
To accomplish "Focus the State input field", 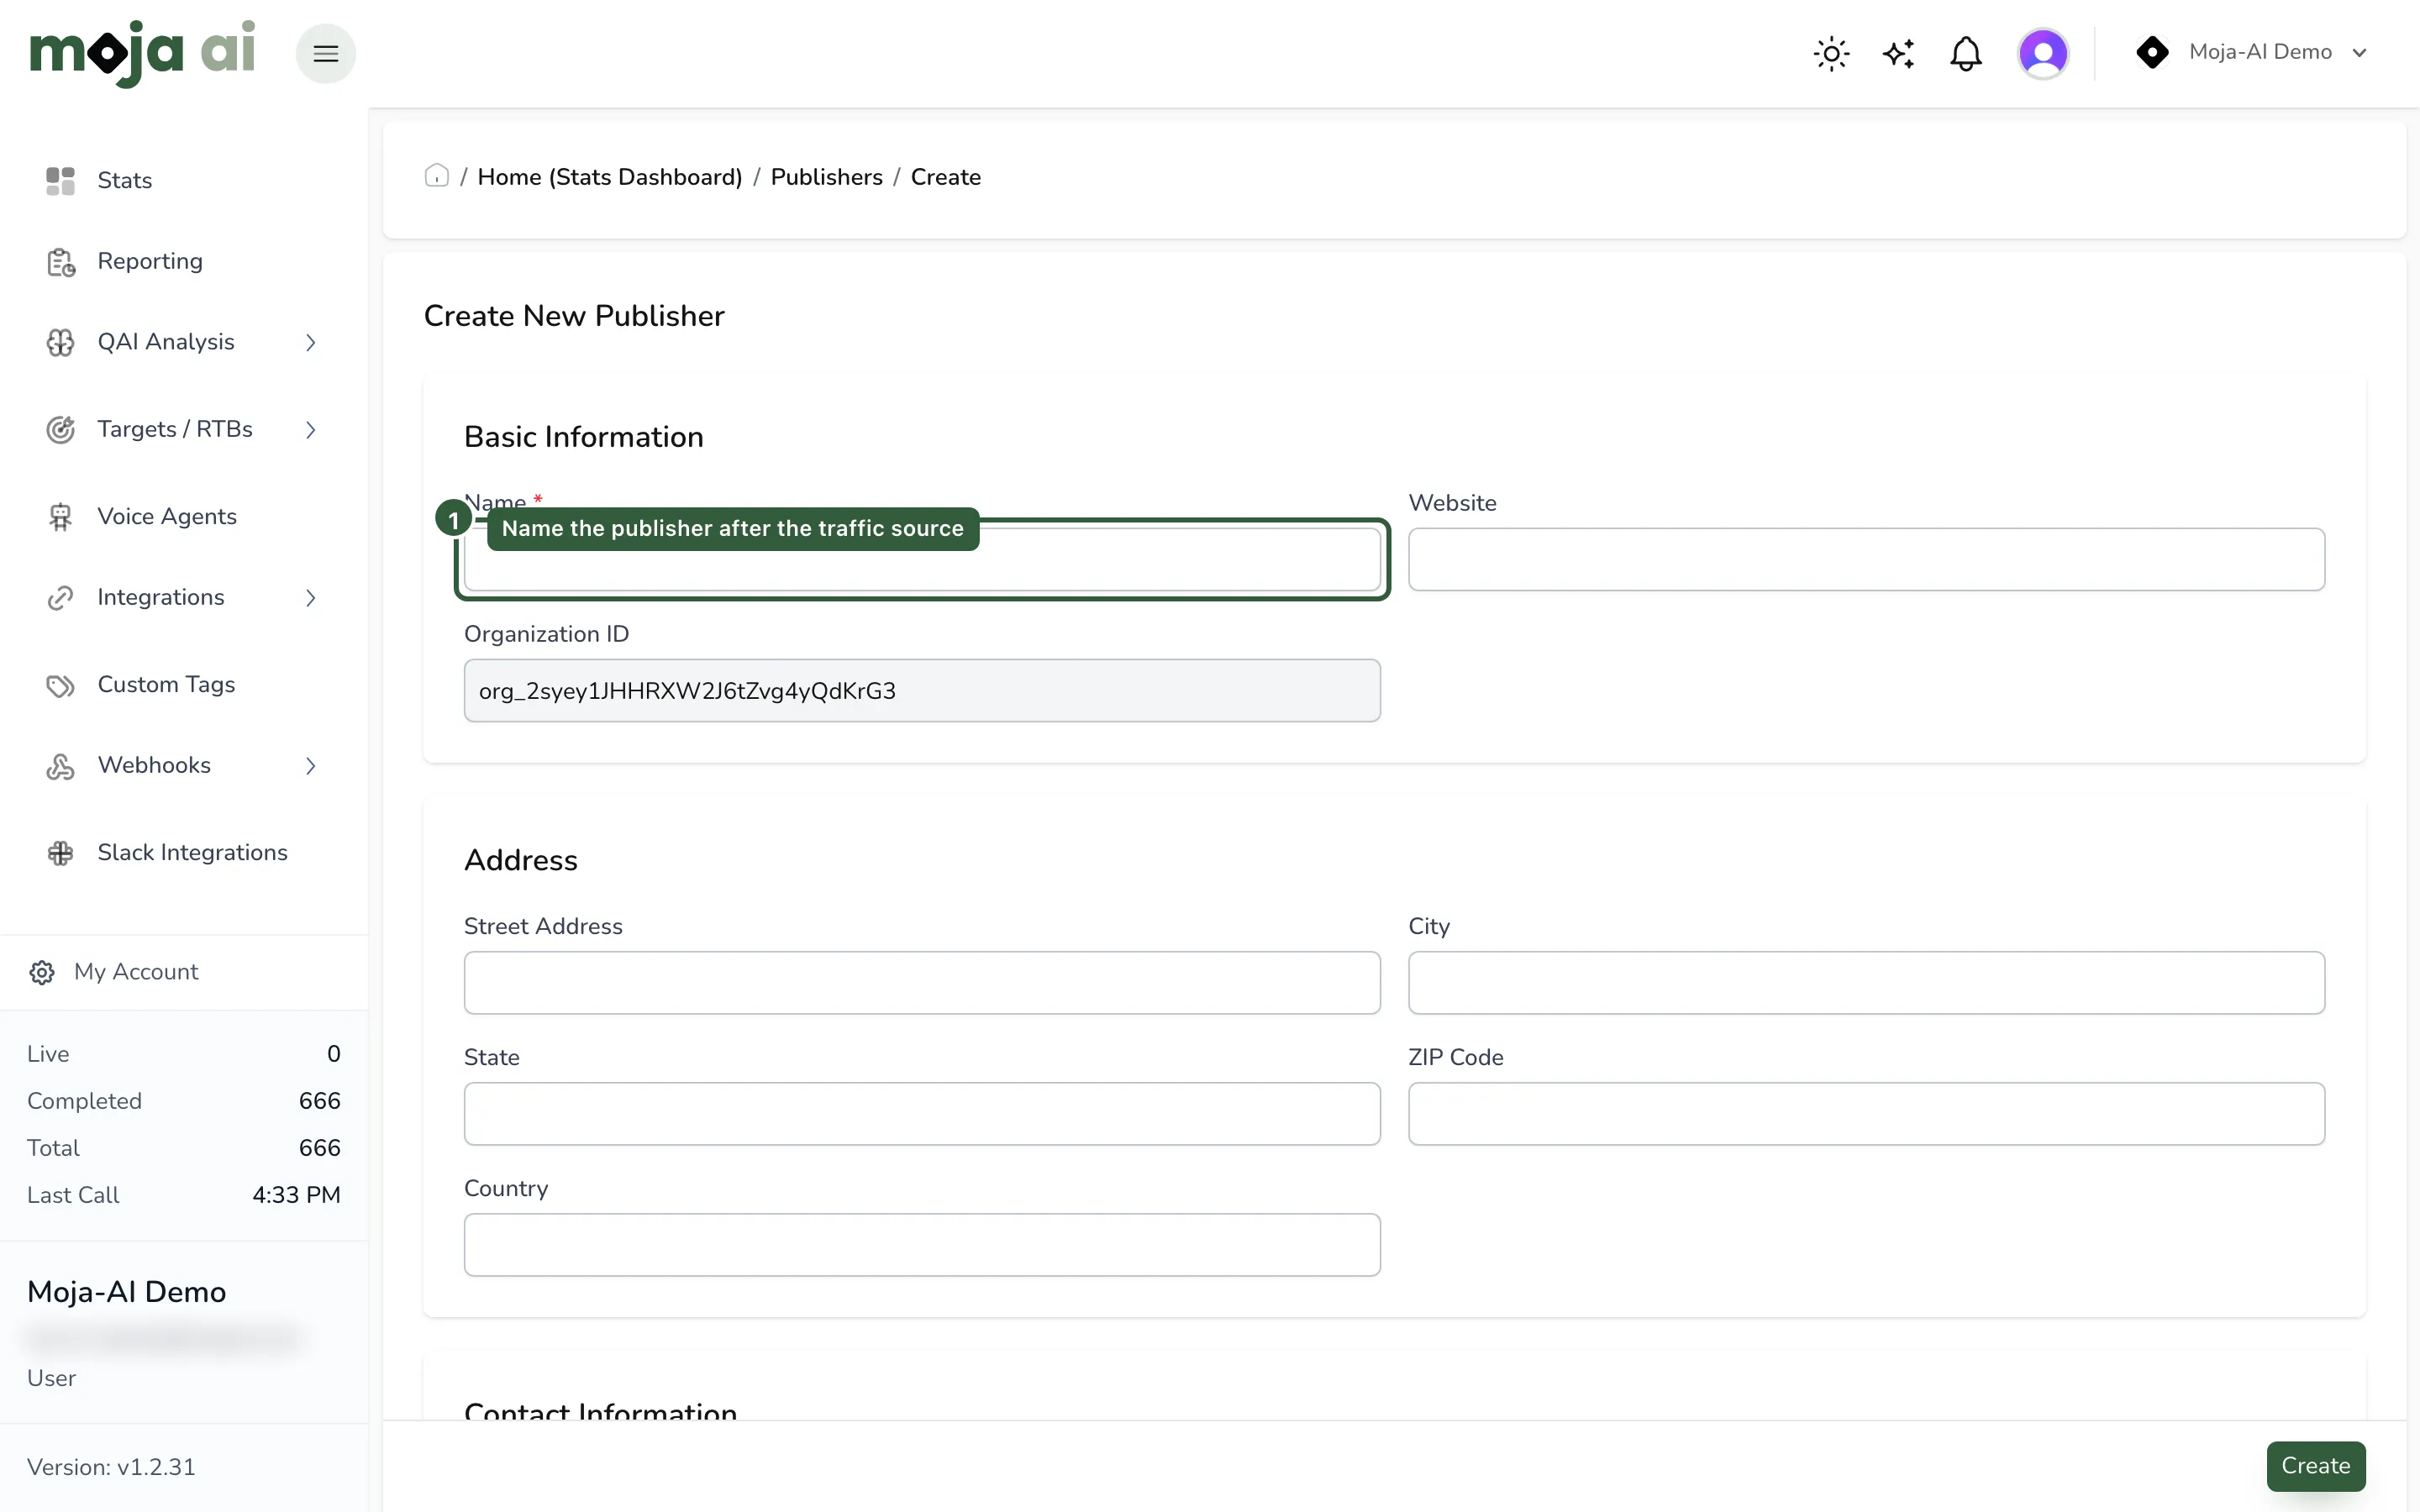I will 922,1113.
